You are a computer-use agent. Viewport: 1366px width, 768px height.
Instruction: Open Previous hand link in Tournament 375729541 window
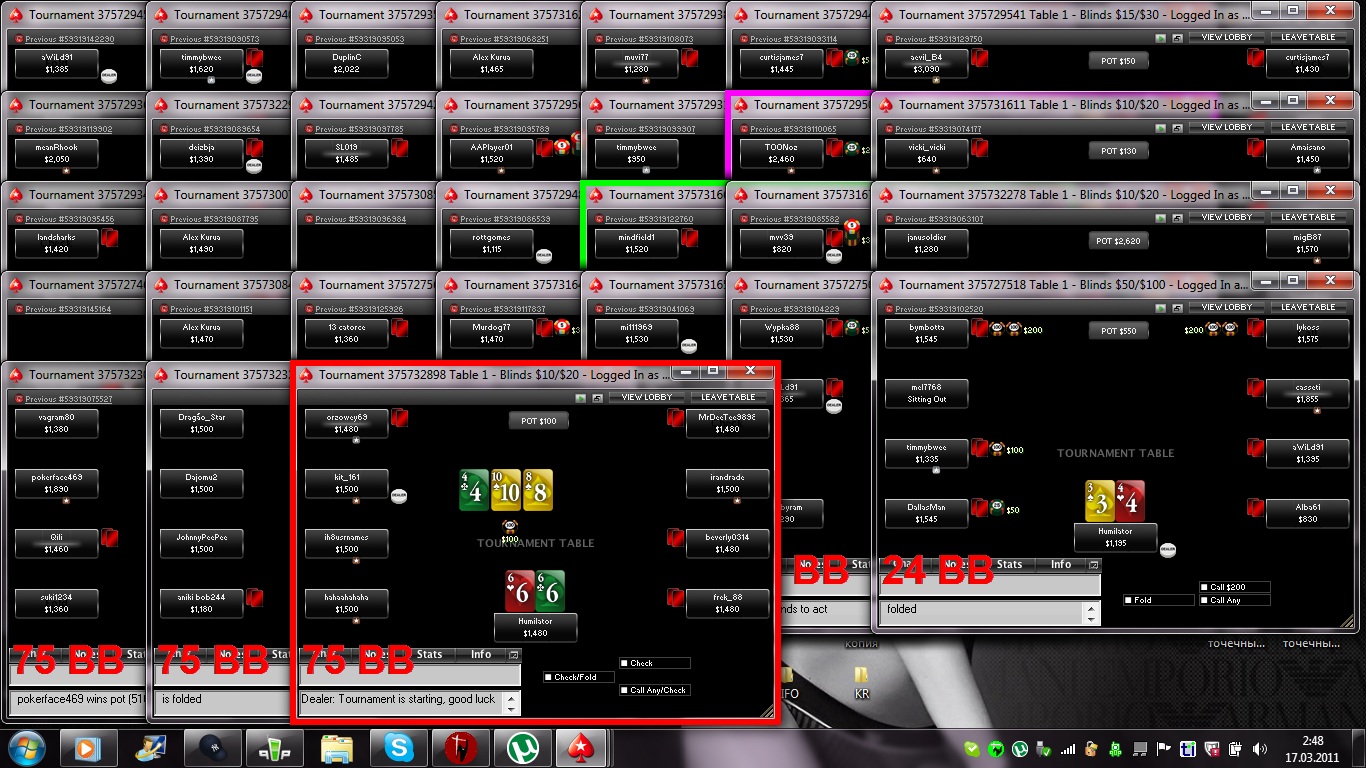(x=939, y=40)
